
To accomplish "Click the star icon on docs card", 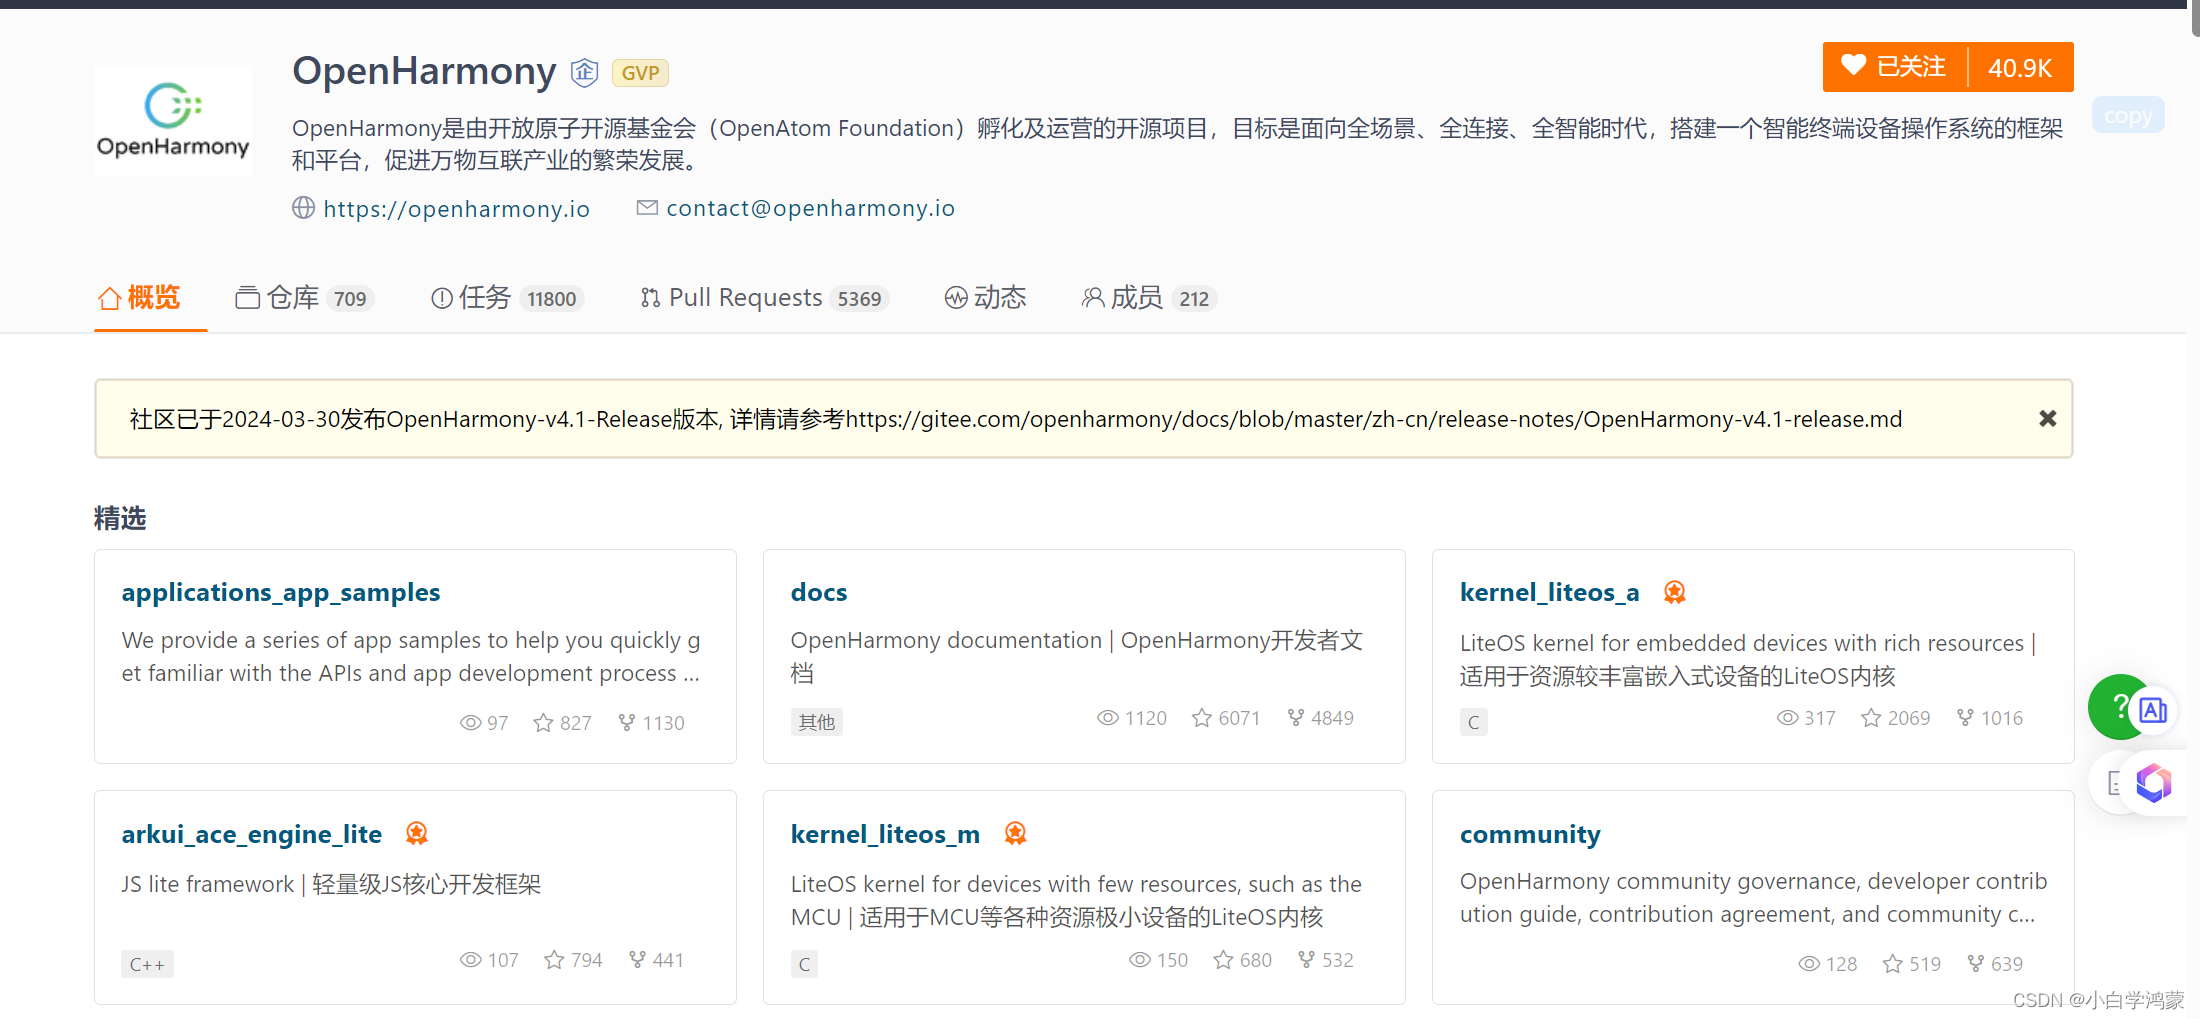I will (1202, 718).
